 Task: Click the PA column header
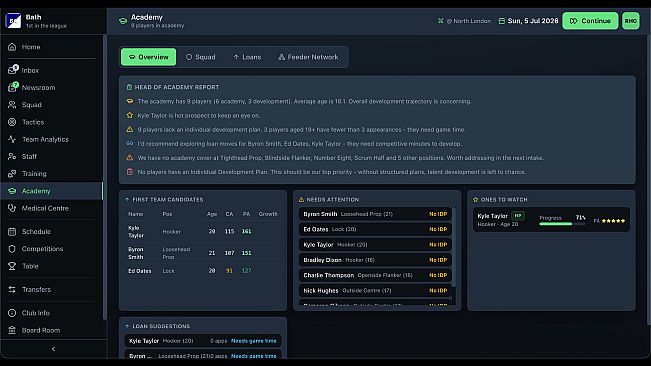pos(246,214)
